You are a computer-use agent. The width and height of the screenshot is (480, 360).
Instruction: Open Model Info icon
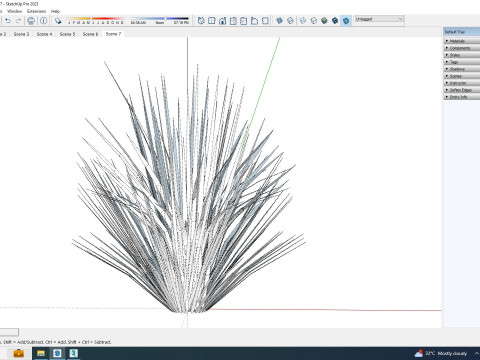click(x=43, y=21)
